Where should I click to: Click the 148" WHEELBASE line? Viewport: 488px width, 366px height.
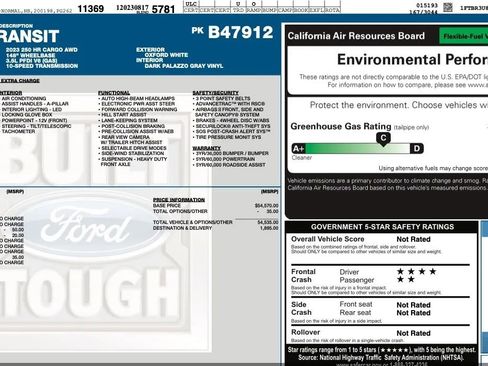pos(30,55)
